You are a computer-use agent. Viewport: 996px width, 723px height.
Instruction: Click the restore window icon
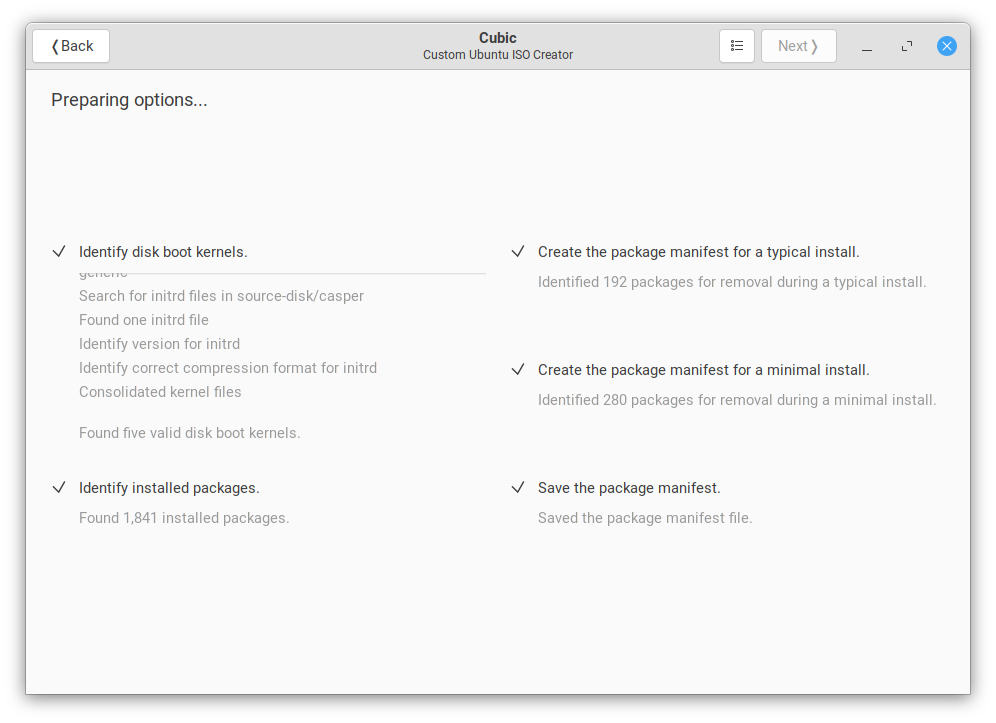tap(906, 46)
